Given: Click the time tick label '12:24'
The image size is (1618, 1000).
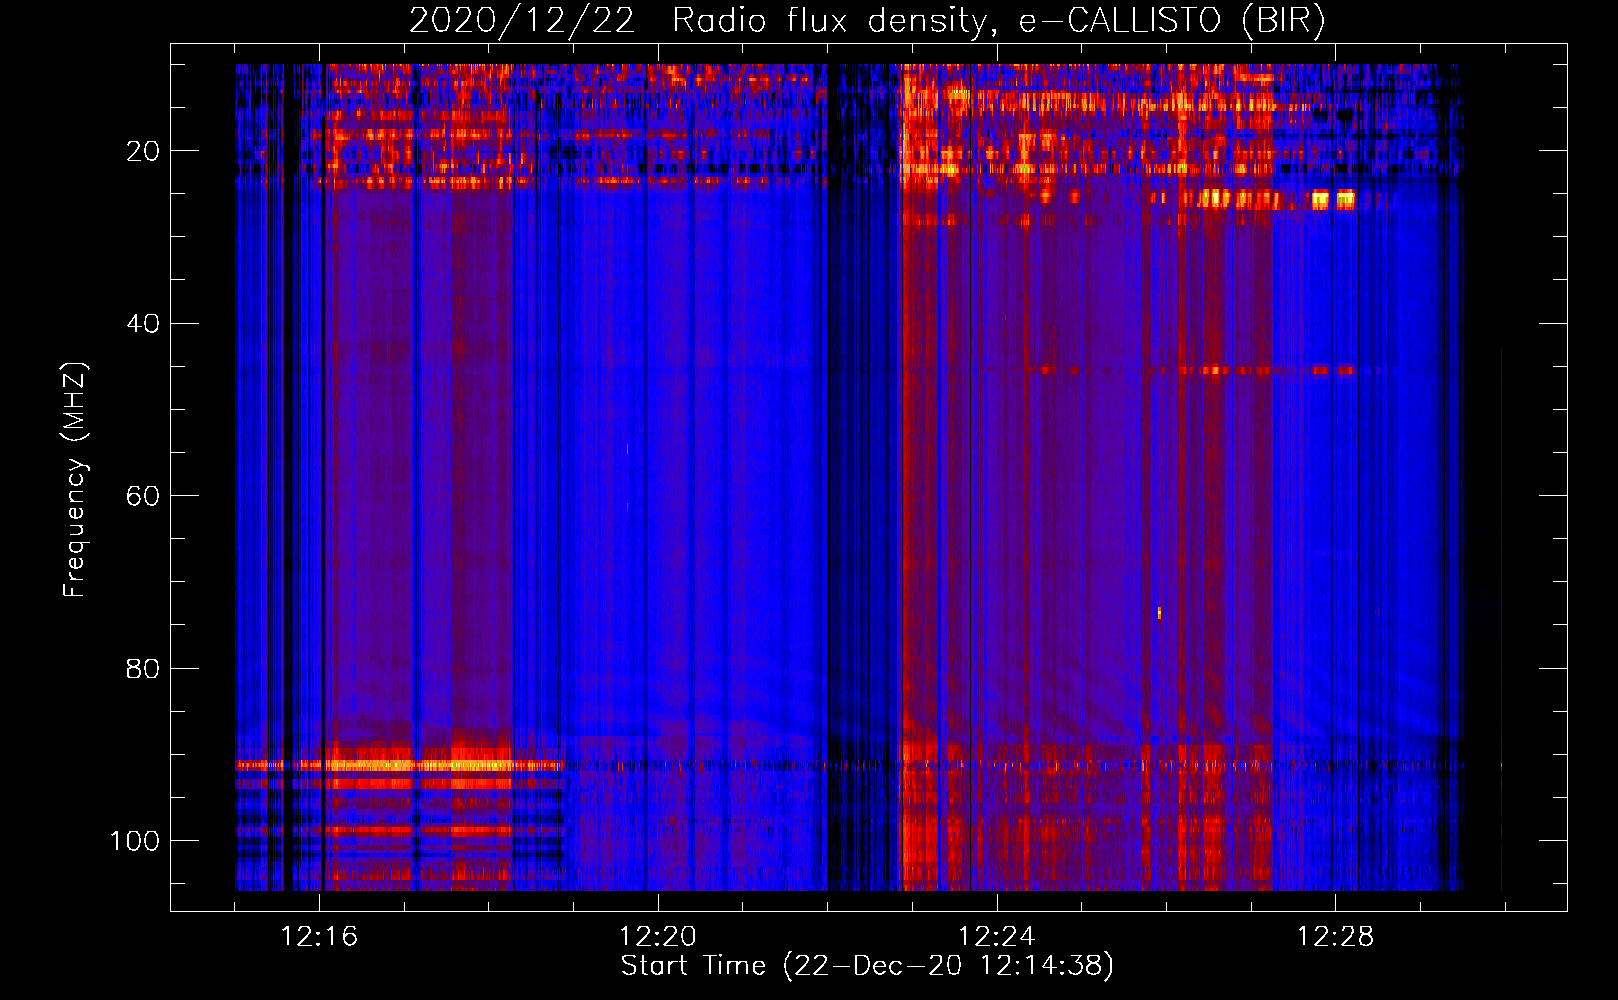Looking at the screenshot, I should (997, 937).
